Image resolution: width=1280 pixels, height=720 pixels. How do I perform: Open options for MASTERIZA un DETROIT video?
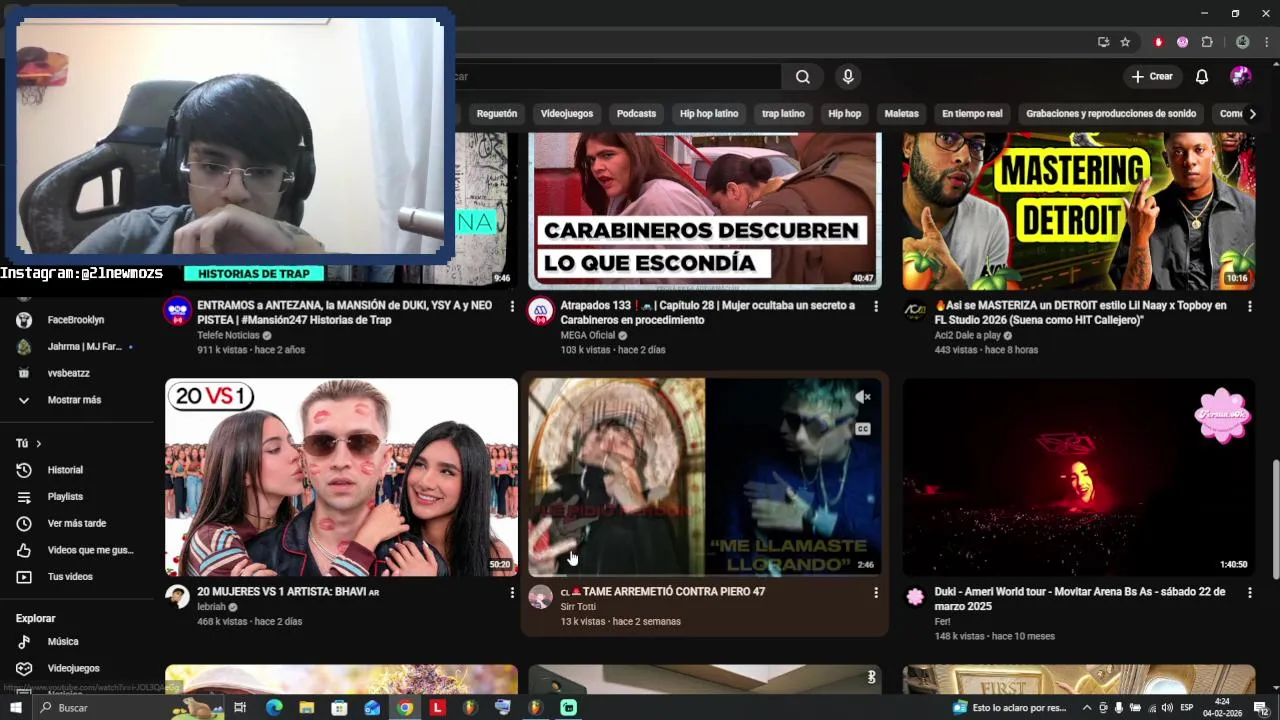(x=1249, y=306)
